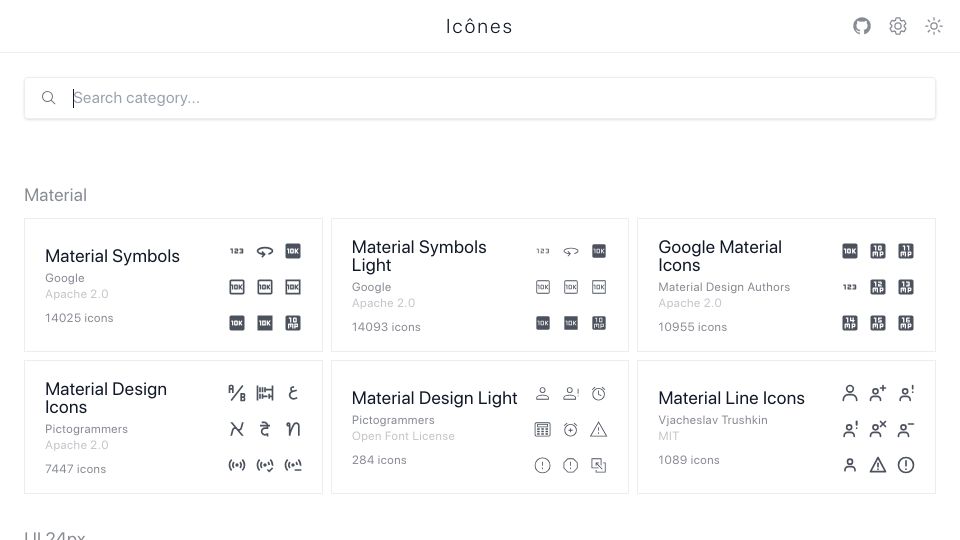The image size is (960, 540).
Task: Click the Icônes title in the header
Action: (x=479, y=26)
